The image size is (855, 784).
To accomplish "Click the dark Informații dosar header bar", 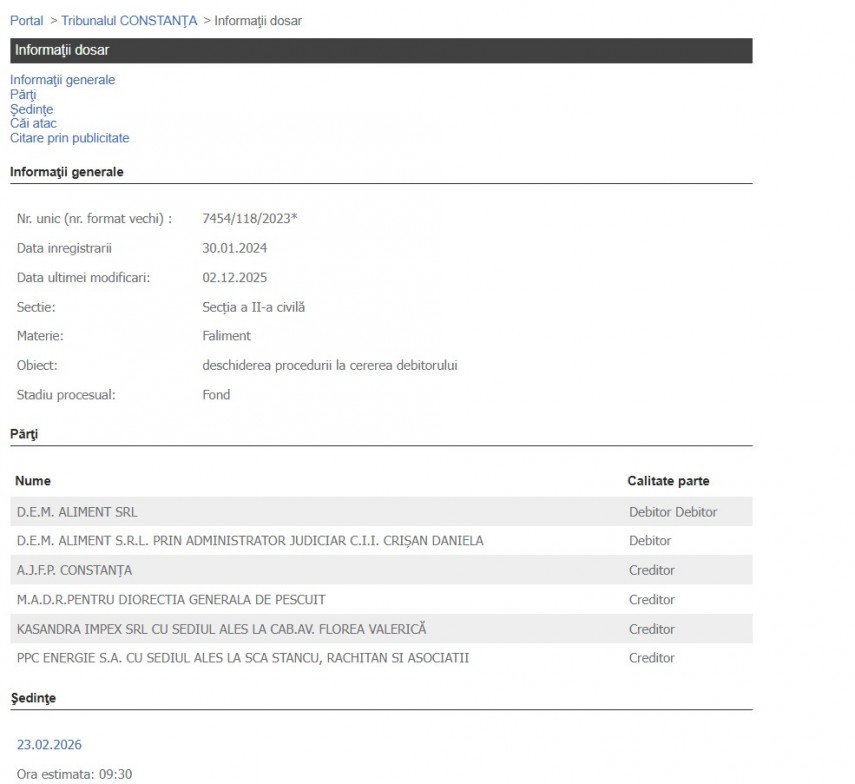I will point(380,51).
